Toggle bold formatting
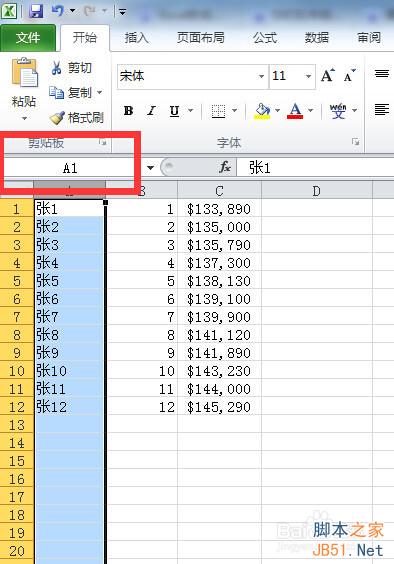The image size is (394, 564). point(128,110)
